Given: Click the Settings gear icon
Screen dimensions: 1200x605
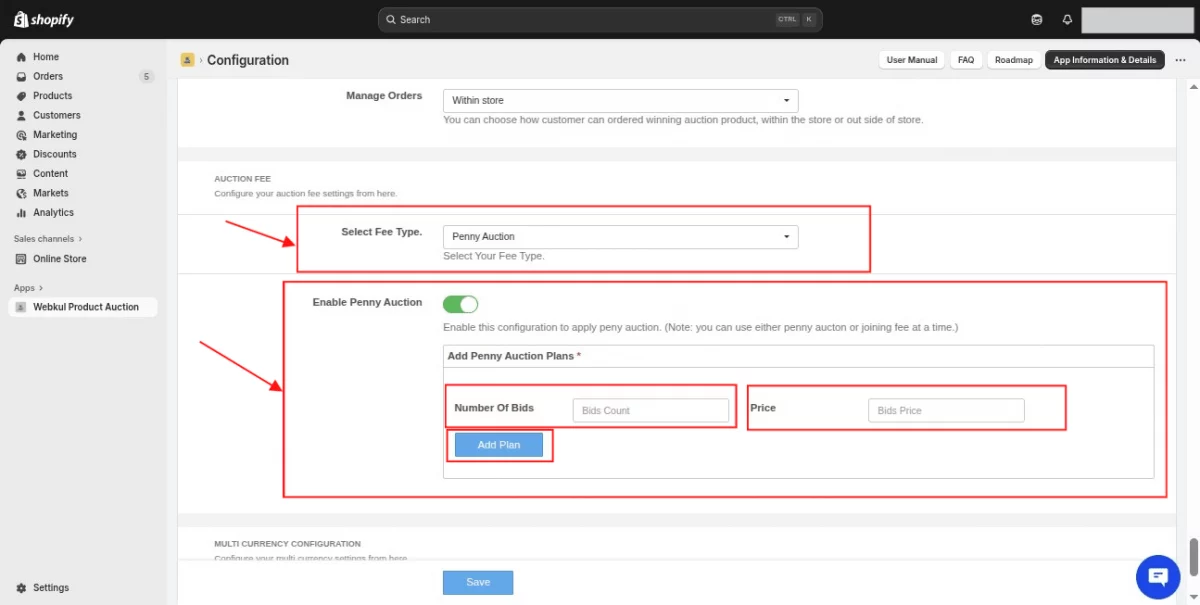Looking at the screenshot, I should click(22, 588).
